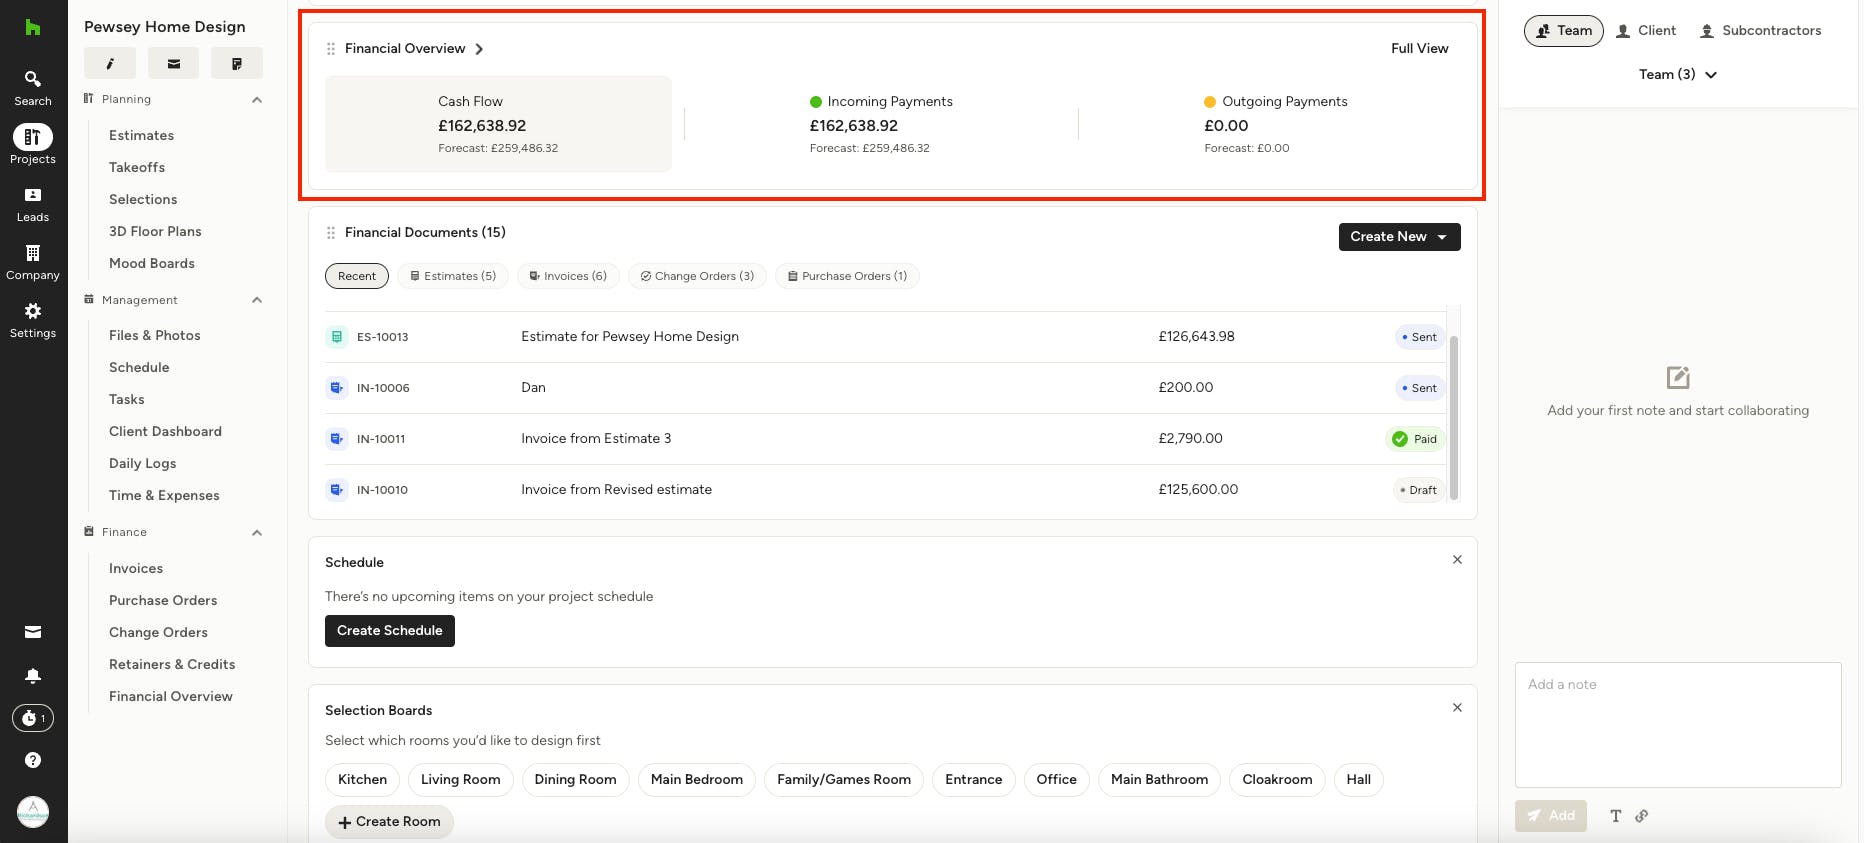This screenshot has height=843, width=1864.
Task: Collapse the Finance section
Action: [x=257, y=533]
